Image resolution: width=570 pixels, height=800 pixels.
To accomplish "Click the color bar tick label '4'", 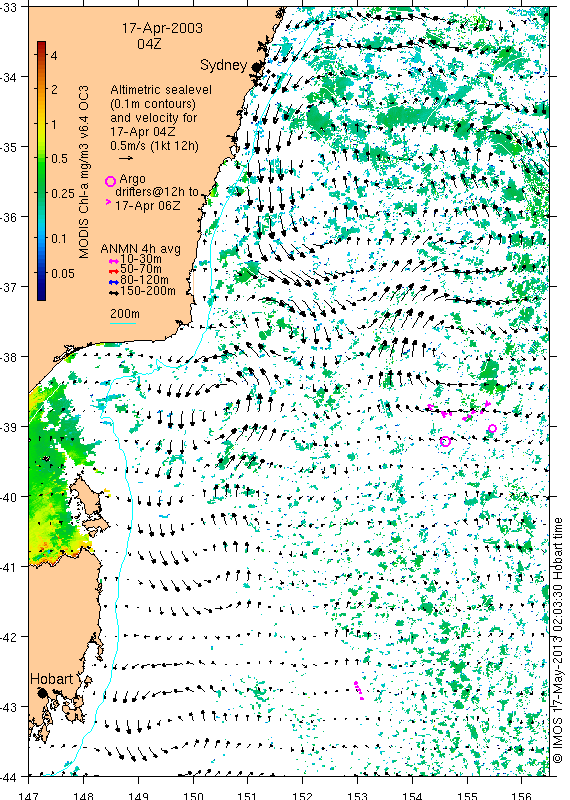I will [x=54, y=56].
